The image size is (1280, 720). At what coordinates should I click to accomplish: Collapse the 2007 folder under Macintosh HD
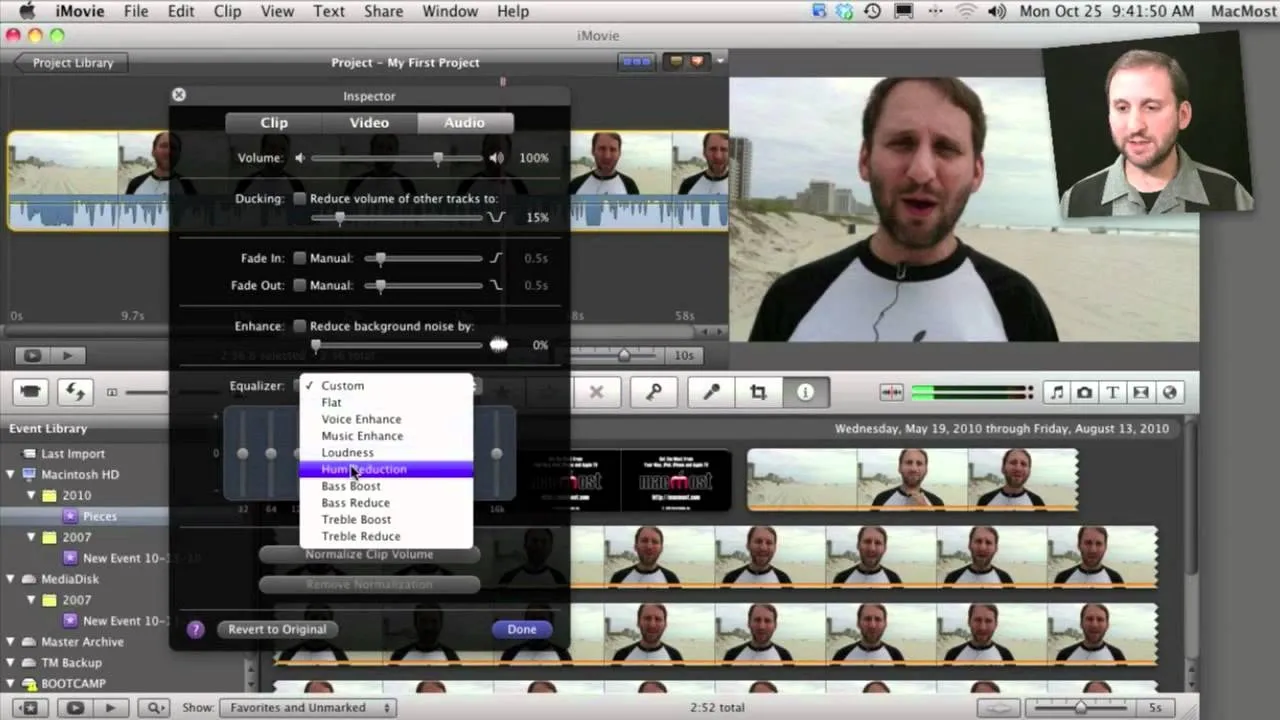pyautogui.click(x=31, y=537)
